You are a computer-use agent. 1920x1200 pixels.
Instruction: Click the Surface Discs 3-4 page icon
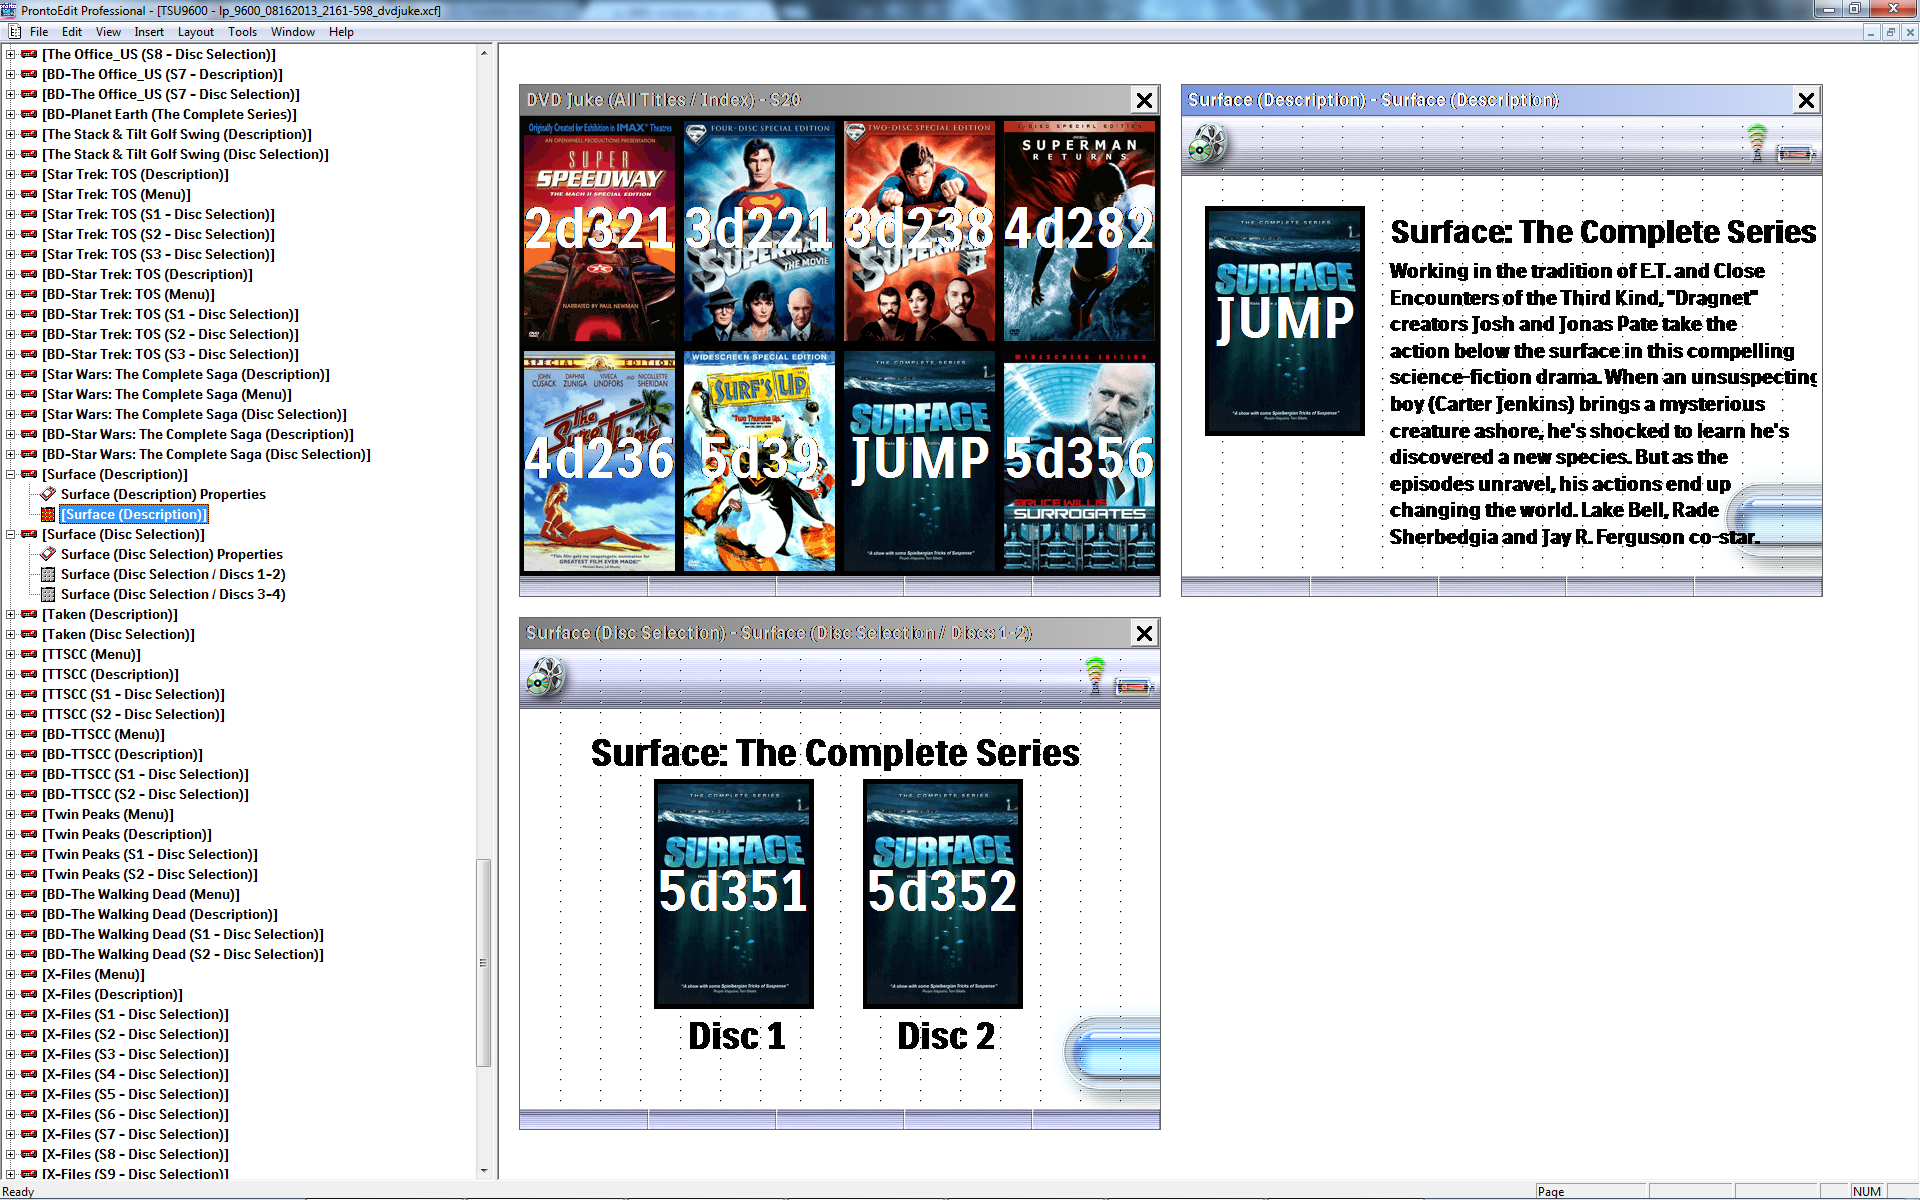tap(48, 594)
